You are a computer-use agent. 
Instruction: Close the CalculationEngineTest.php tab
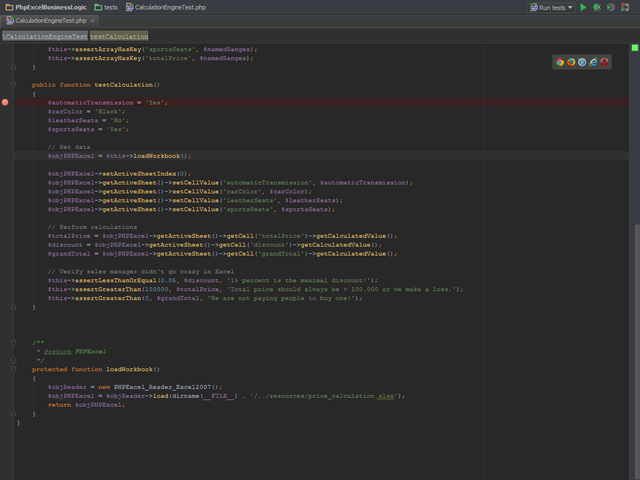[x=93, y=21]
